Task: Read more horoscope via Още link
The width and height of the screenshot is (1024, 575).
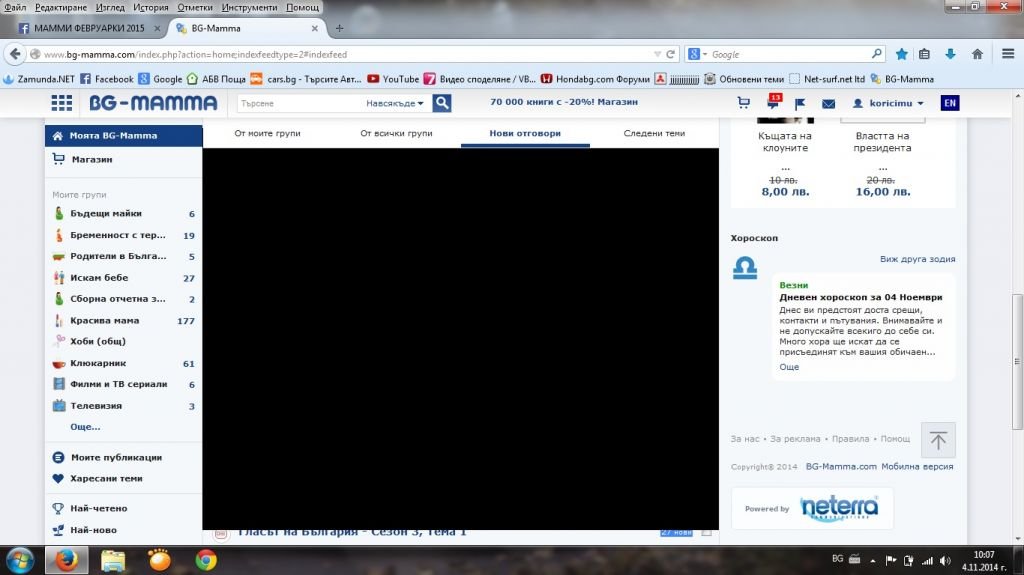Action: [789, 367]
